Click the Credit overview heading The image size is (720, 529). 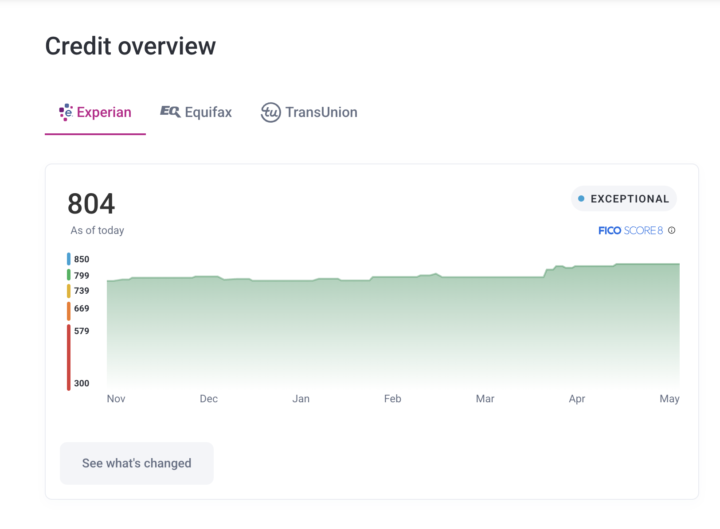click(x=130, y=46)
